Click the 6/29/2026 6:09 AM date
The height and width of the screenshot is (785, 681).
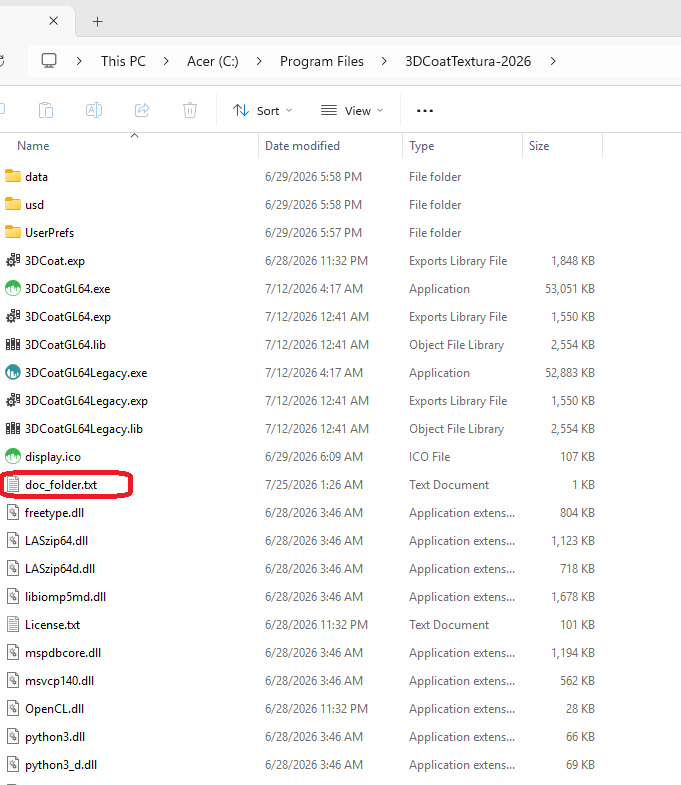coord(314,457)
